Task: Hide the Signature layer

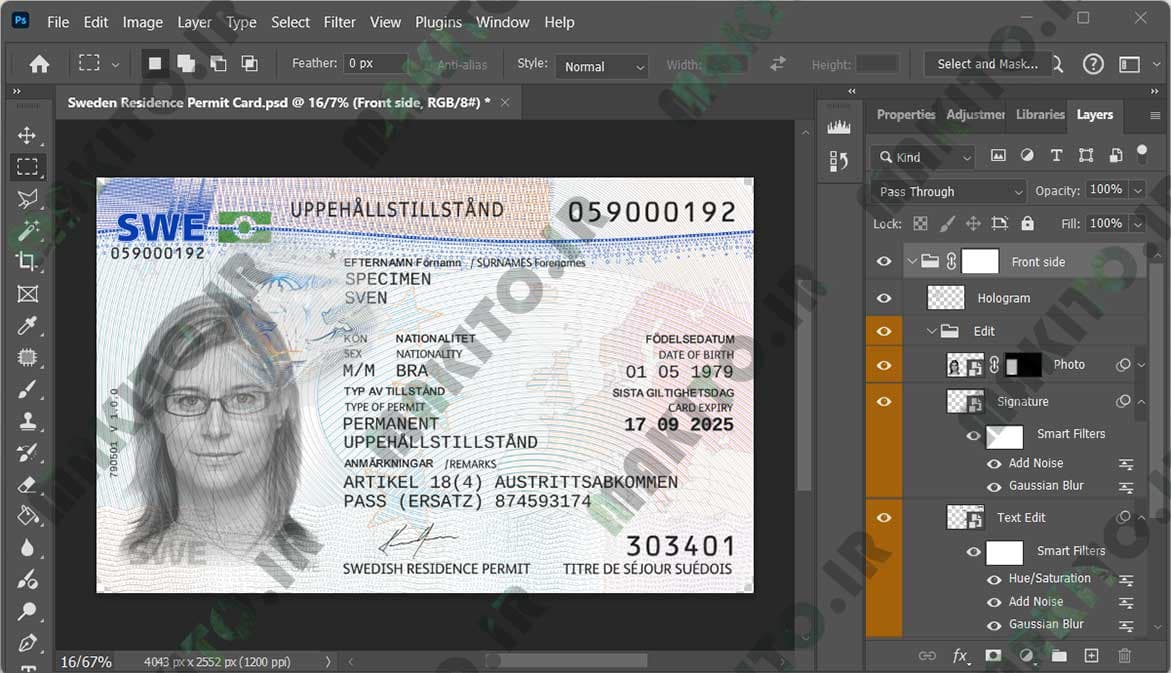Action: click(883, 402)
